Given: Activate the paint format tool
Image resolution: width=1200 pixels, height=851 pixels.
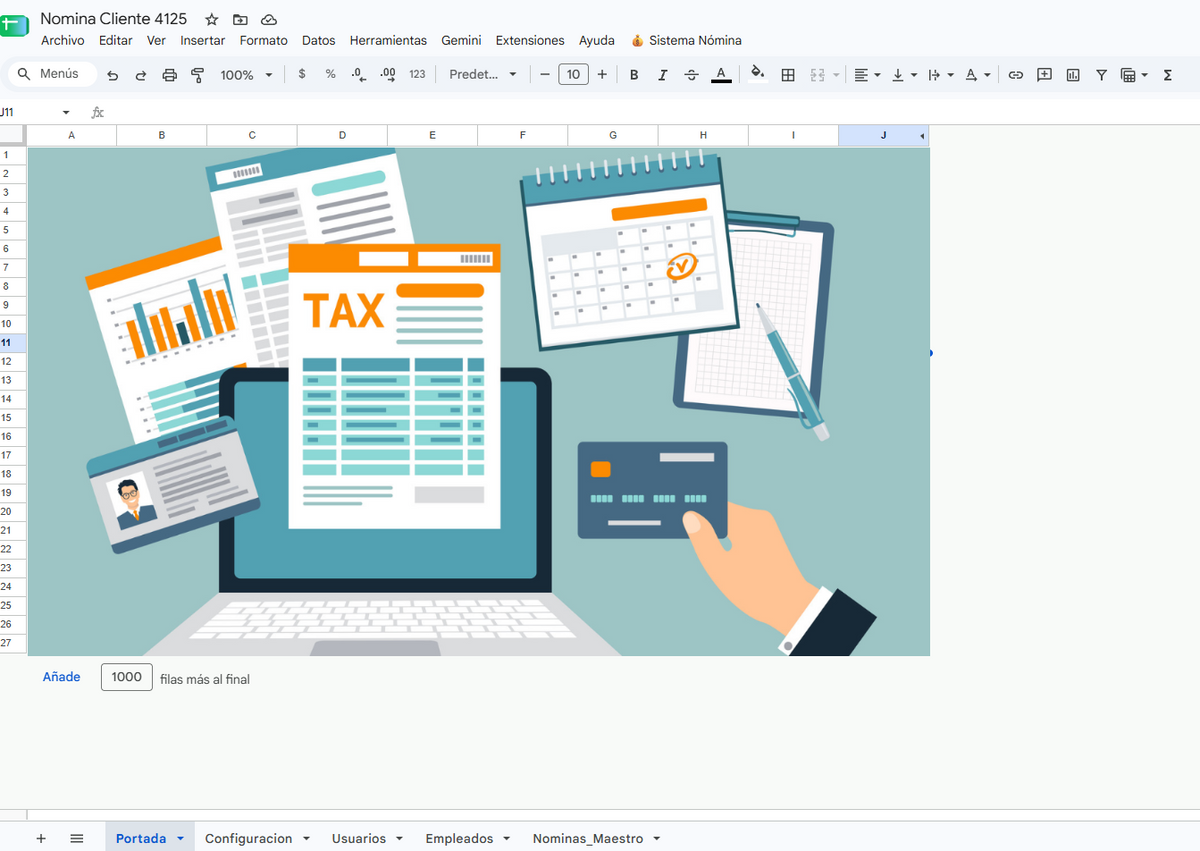Looking at the screenshot, I should coord(197,75).
